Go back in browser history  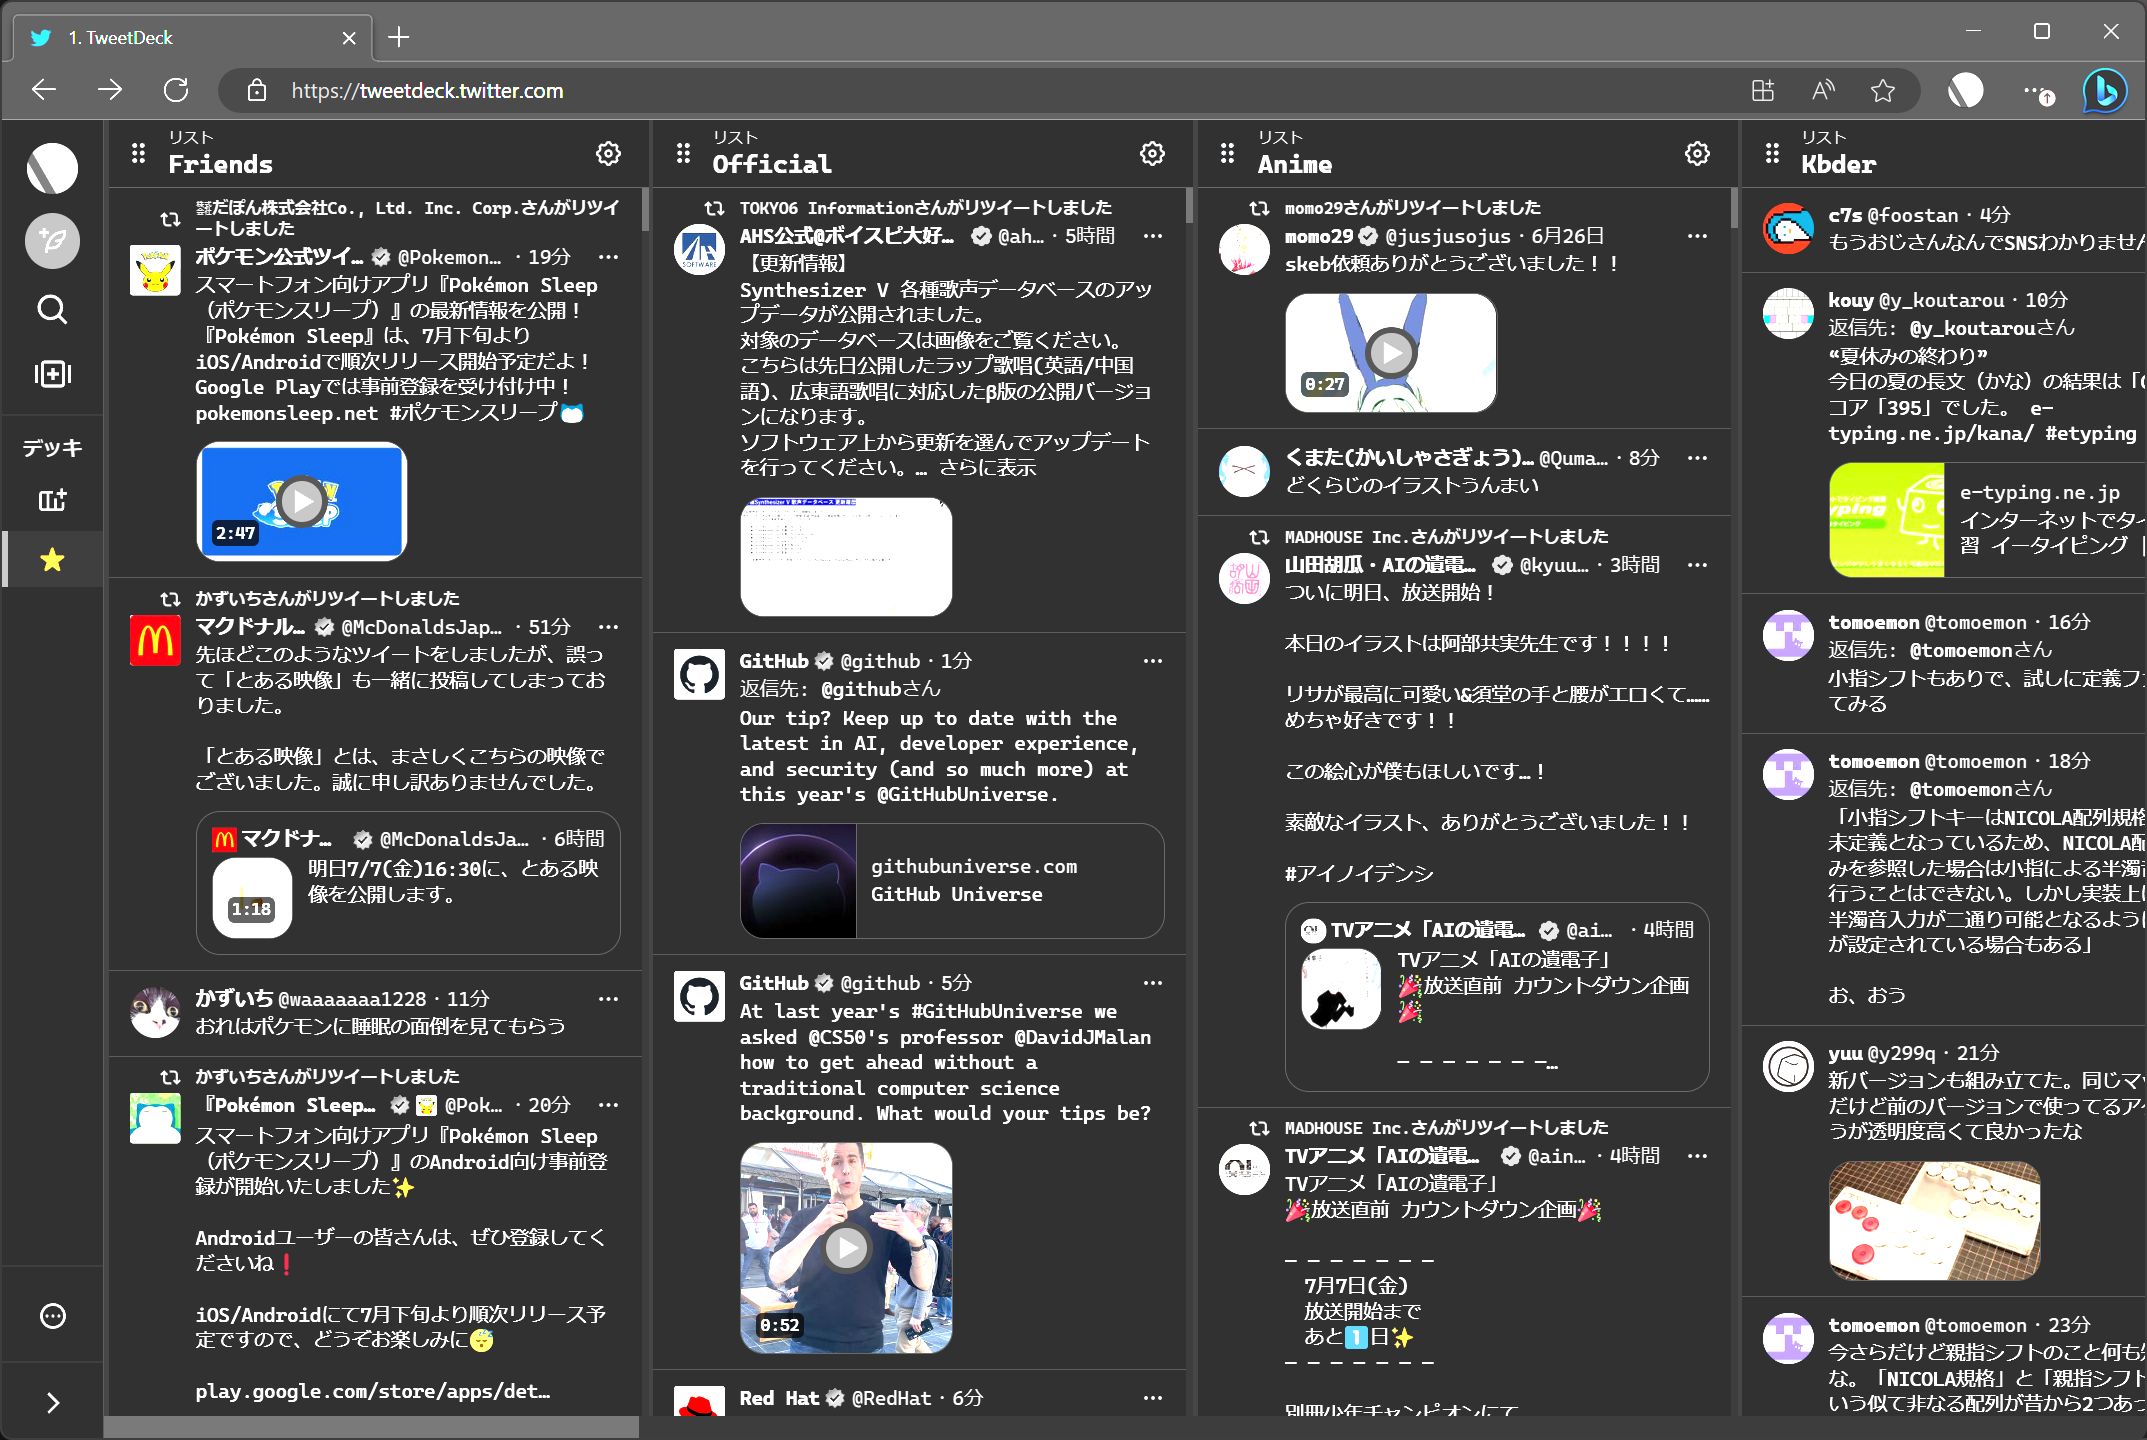click(x=44, y=90)
